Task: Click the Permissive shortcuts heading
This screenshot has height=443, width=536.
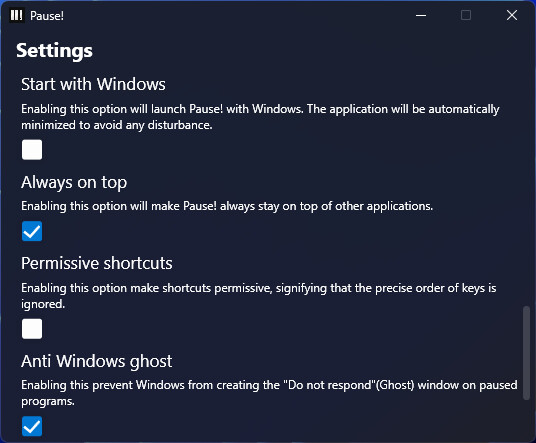Action: pyautogui.click(x=97, y=263)
